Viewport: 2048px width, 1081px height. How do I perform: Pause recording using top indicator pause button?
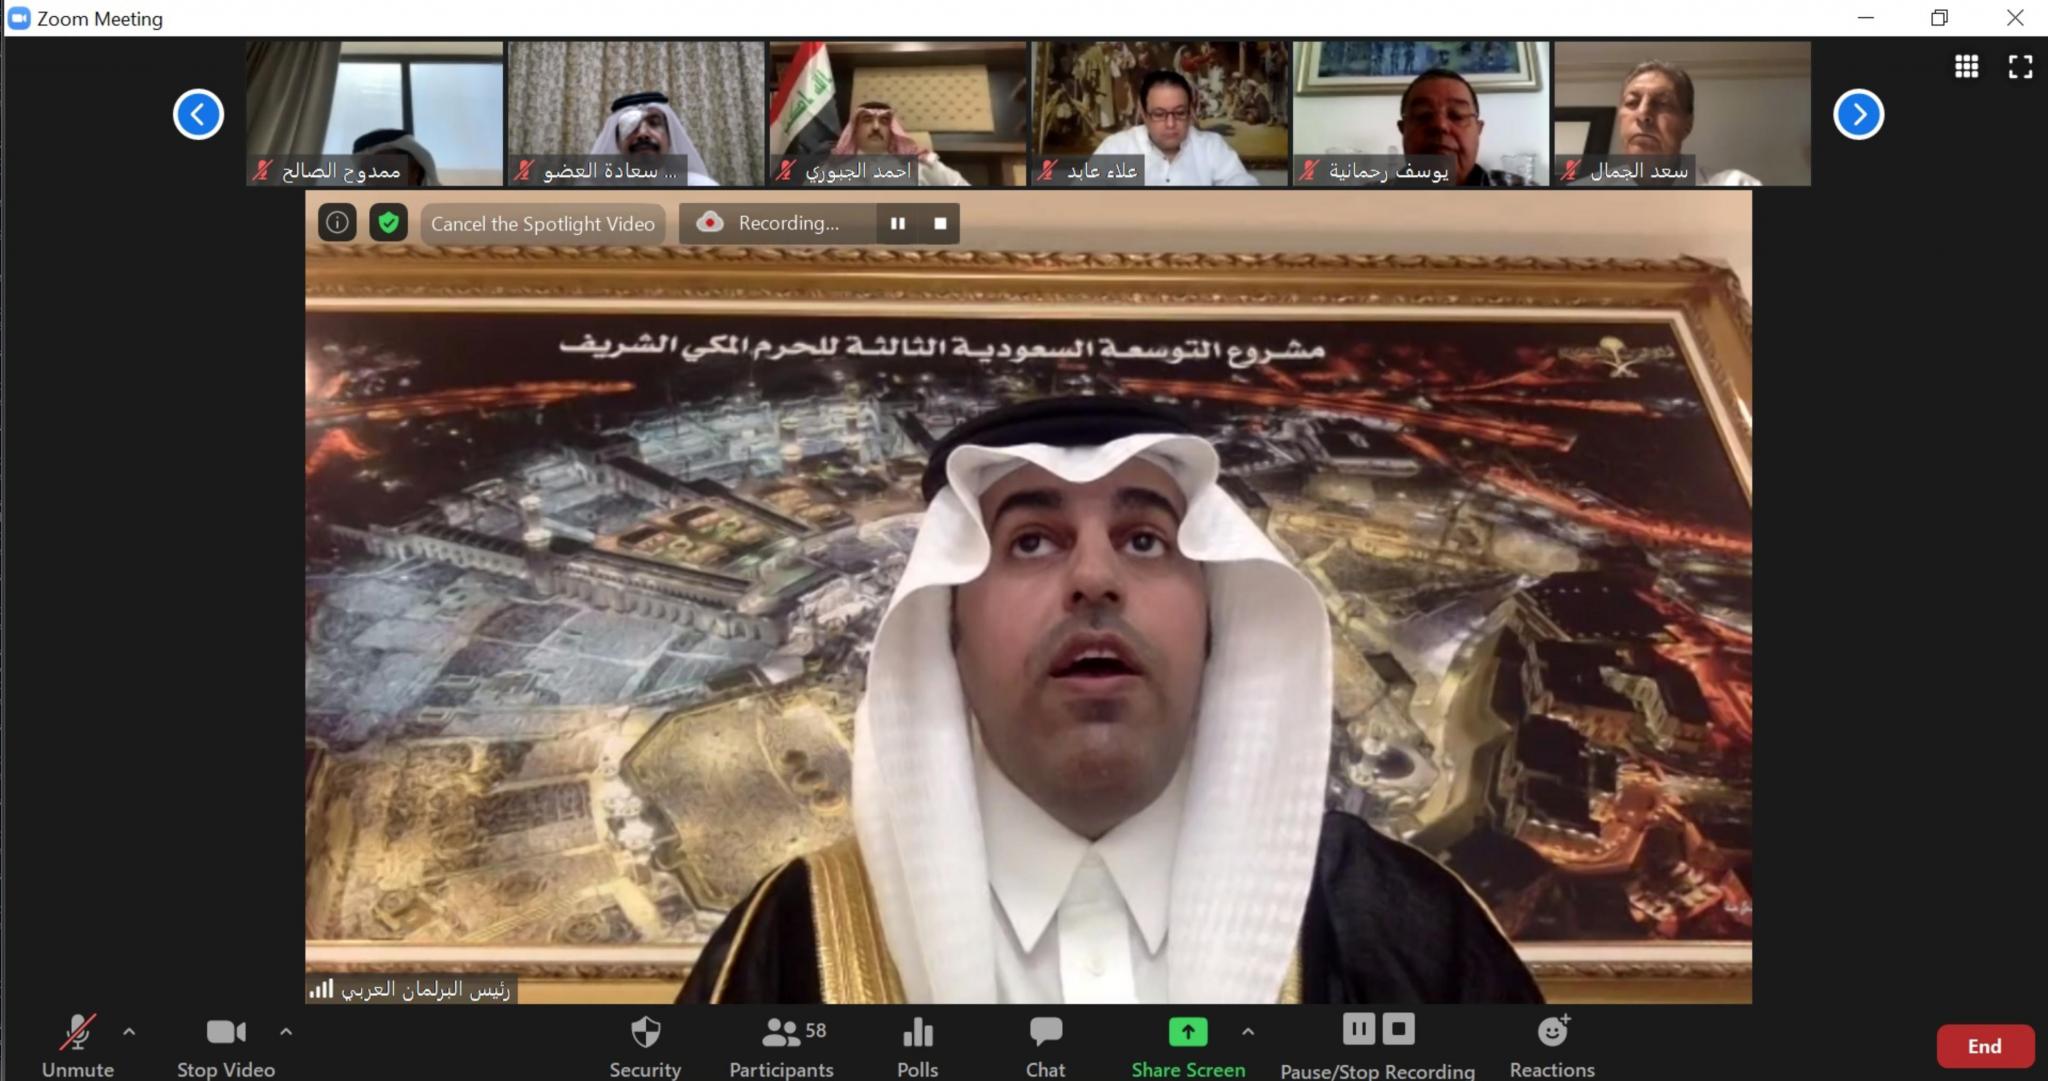click(898, 223)
